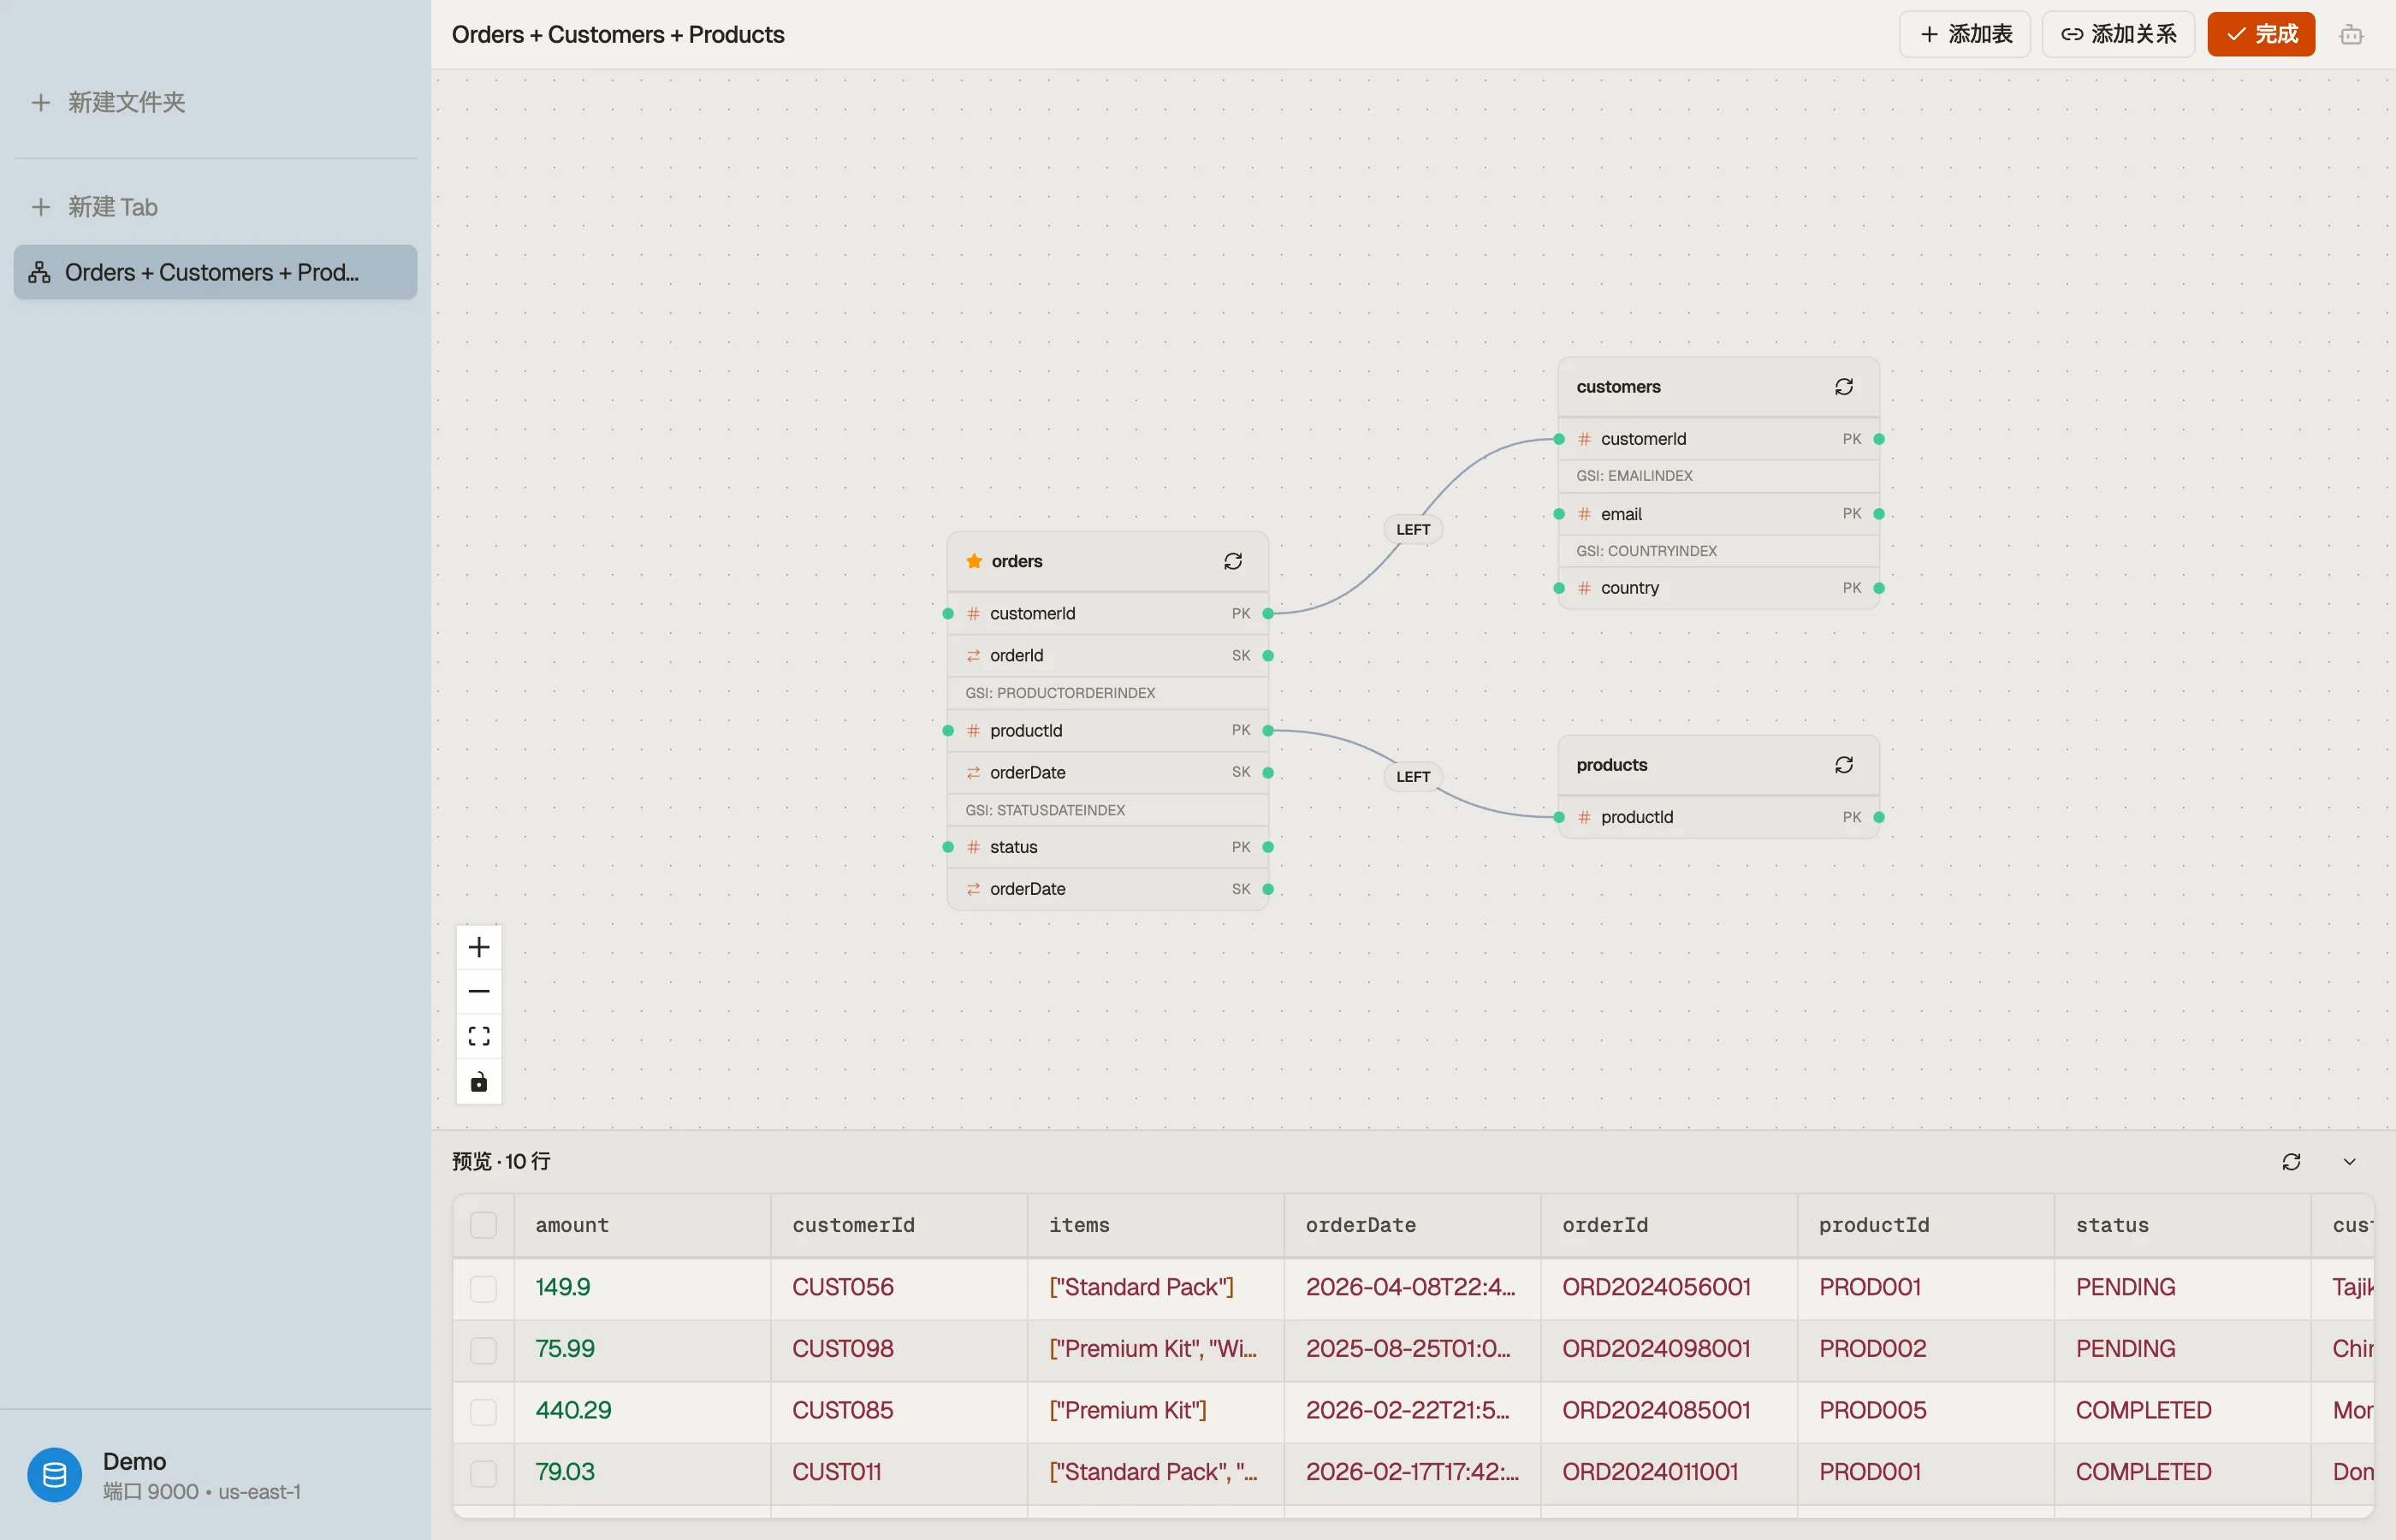Tick the select-all checkbox in preview header
Image resolution: width=2396 pixels, height=1540 pixels.
click(483, 1225)
